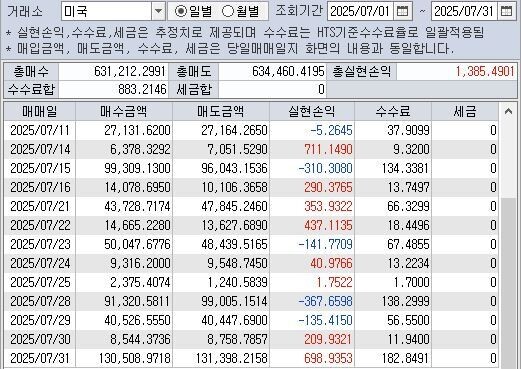Select the 2025/07/14 date cell
The image size is (521, 369).
40,149
